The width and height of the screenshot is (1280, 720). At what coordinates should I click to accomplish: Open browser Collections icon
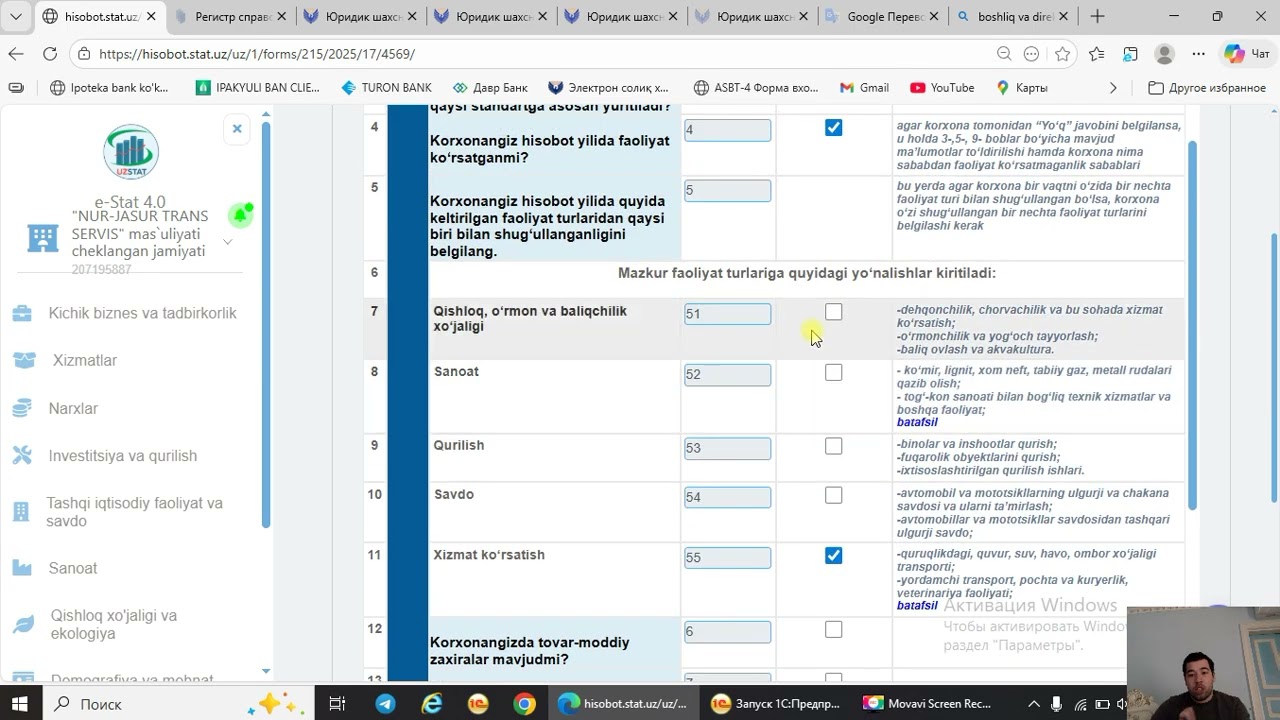[x=1130, y=54]
